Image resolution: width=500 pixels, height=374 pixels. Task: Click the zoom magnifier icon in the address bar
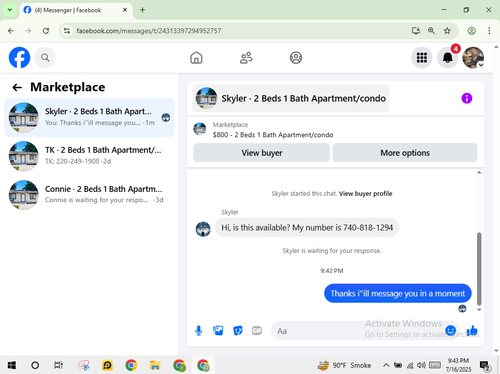click(x=431, y=31)
